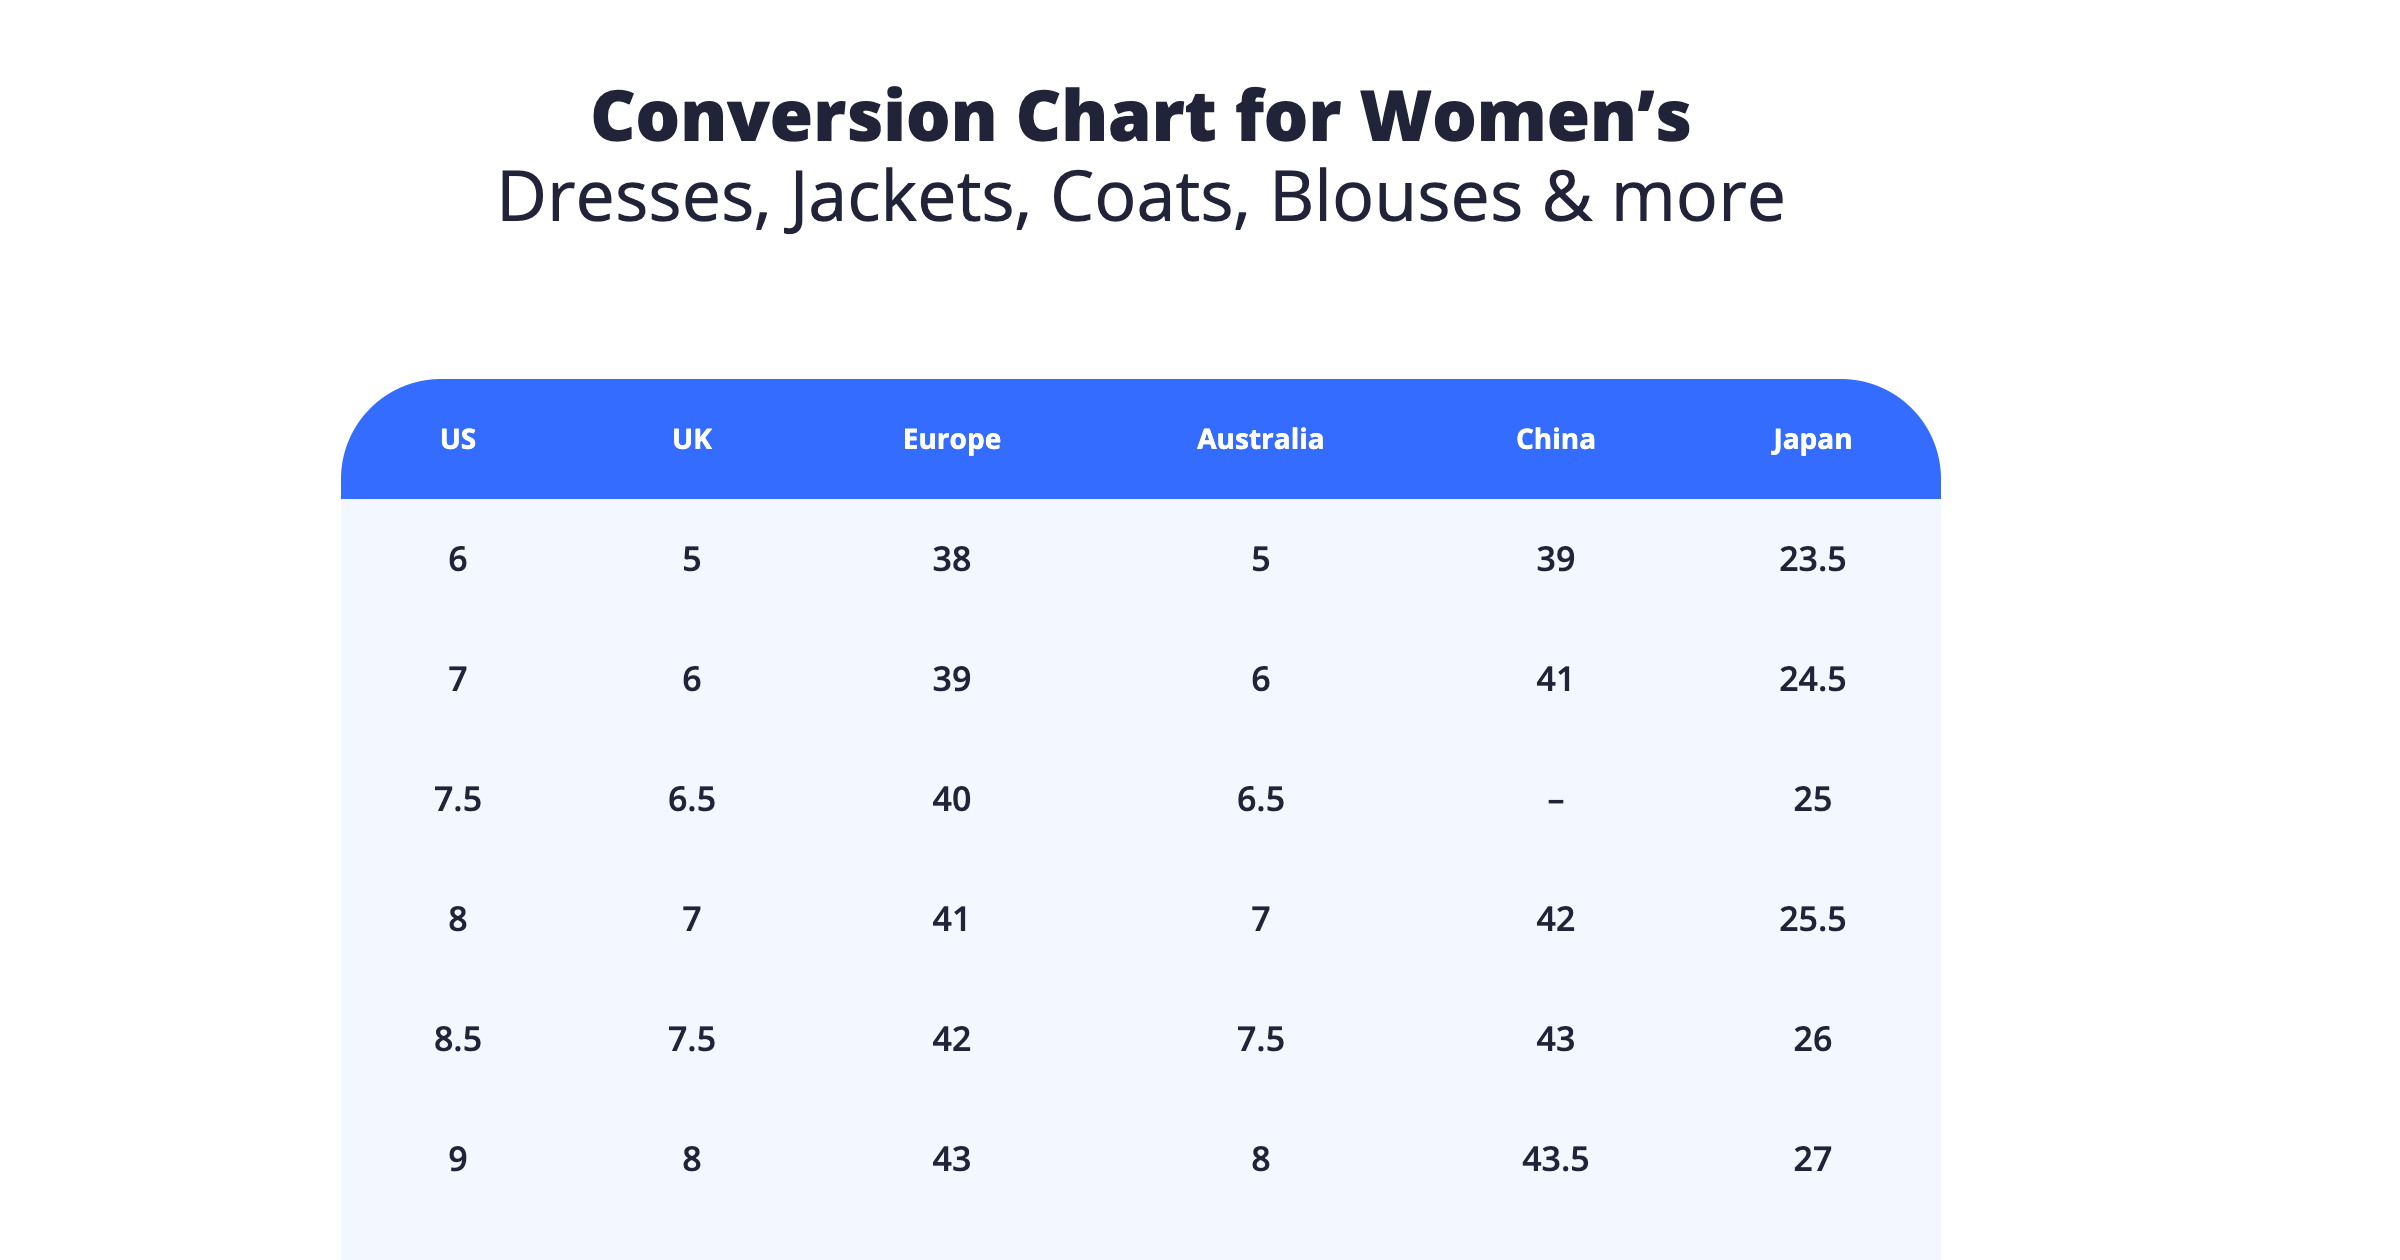The width and height of the screenshot is (2400, 1260).
Task: Select Japan size 23.5 cell
Action: click(1812, 559)
